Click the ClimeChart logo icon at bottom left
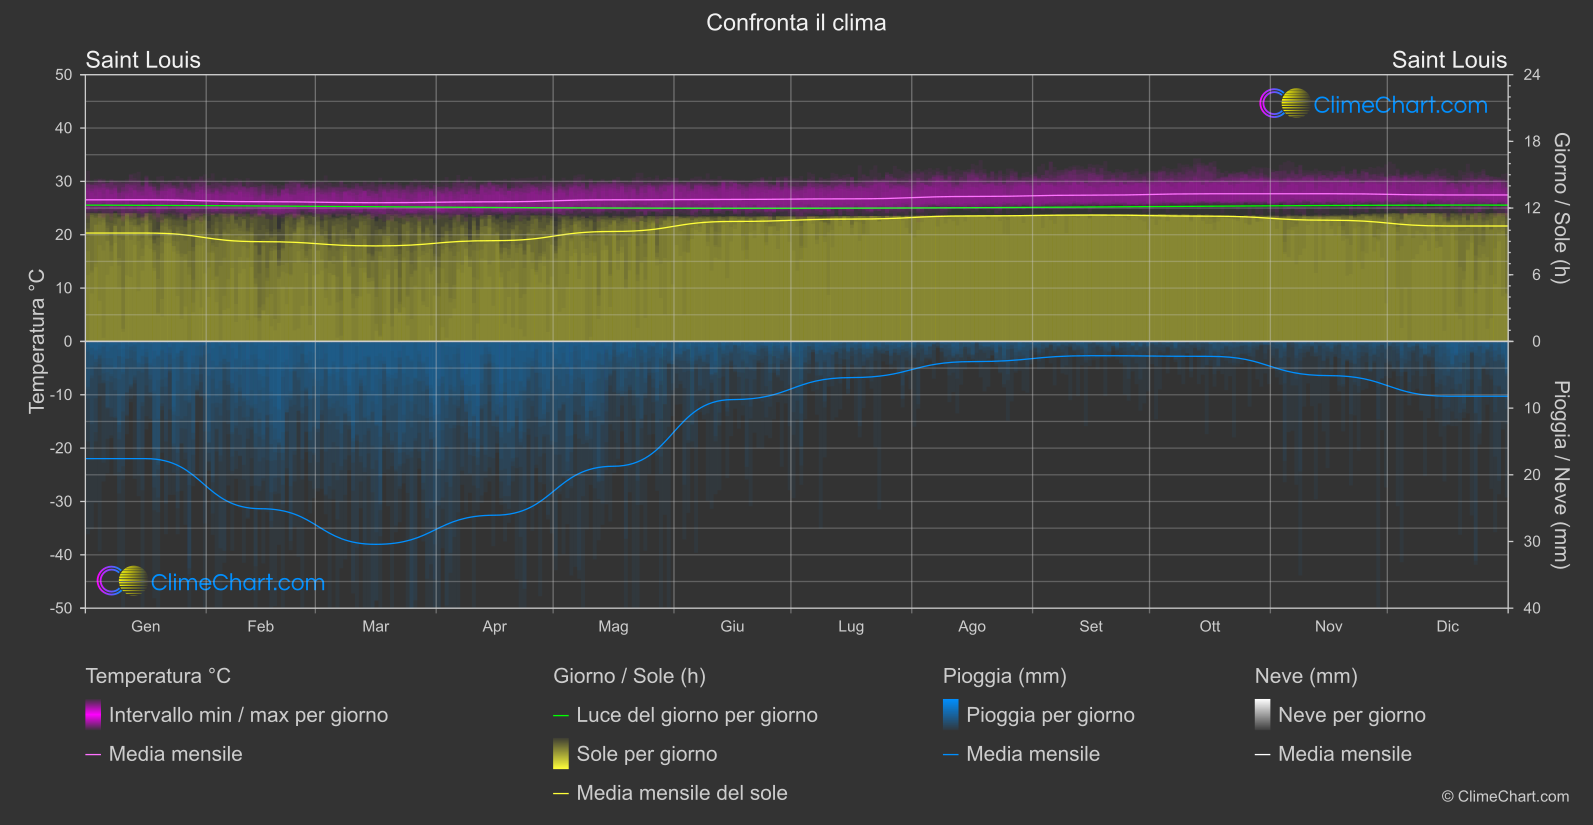This screenshot has width=1593, height=825. click(122, 580)
